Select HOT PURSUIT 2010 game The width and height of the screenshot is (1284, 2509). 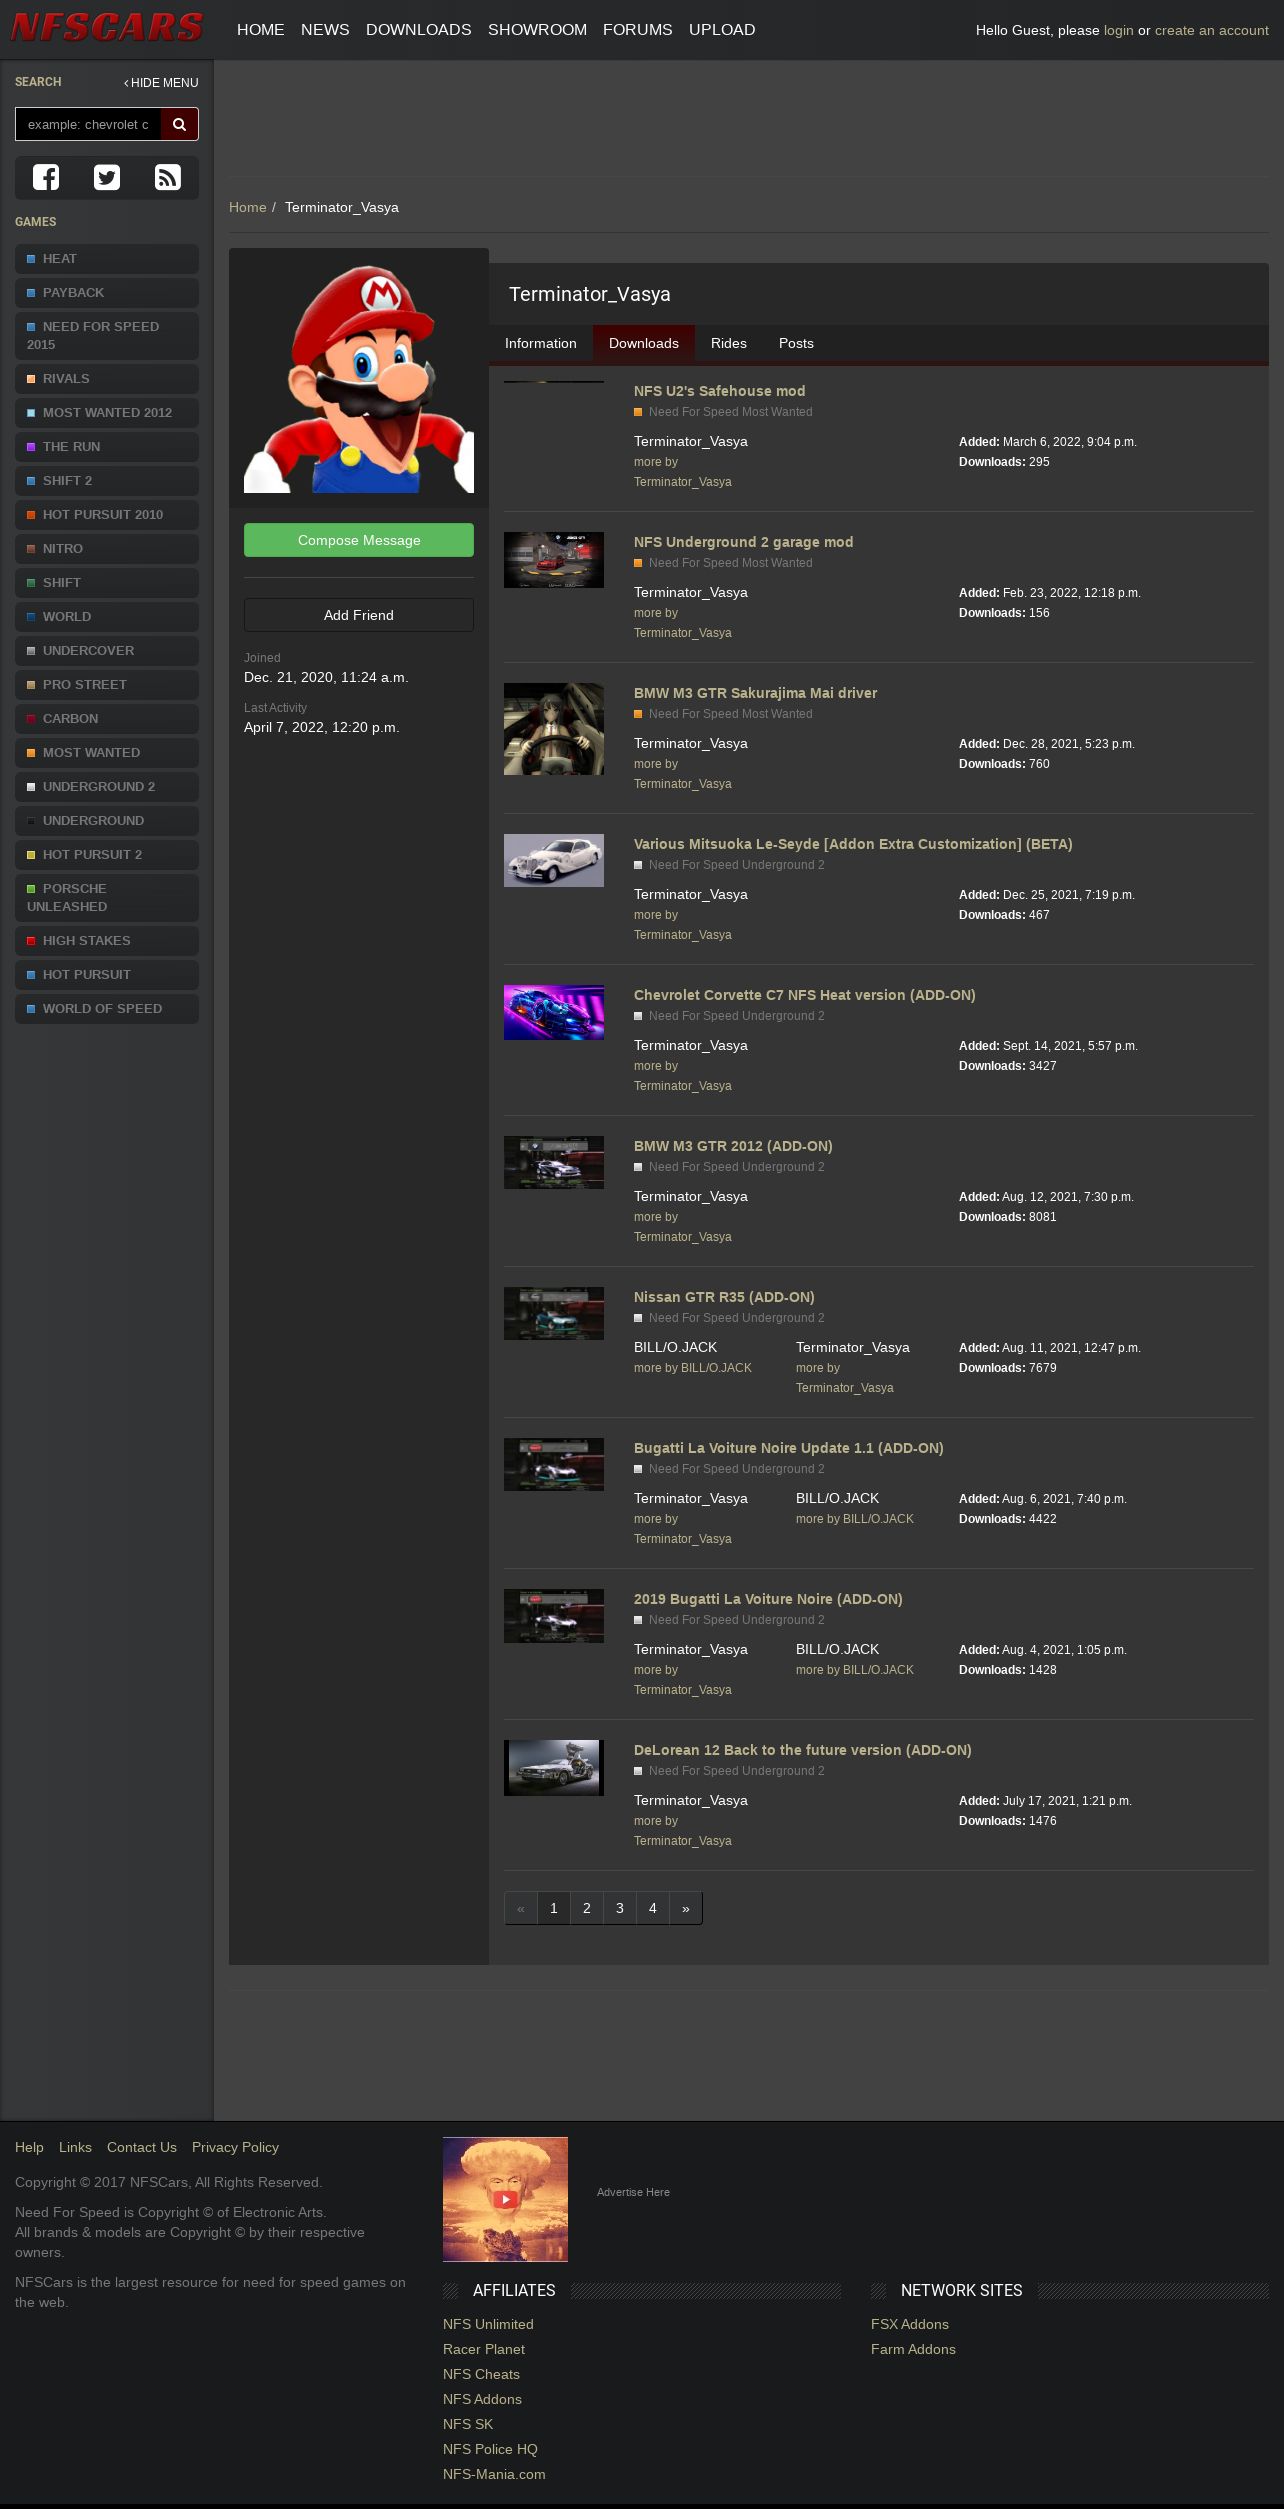pos(107,515)
